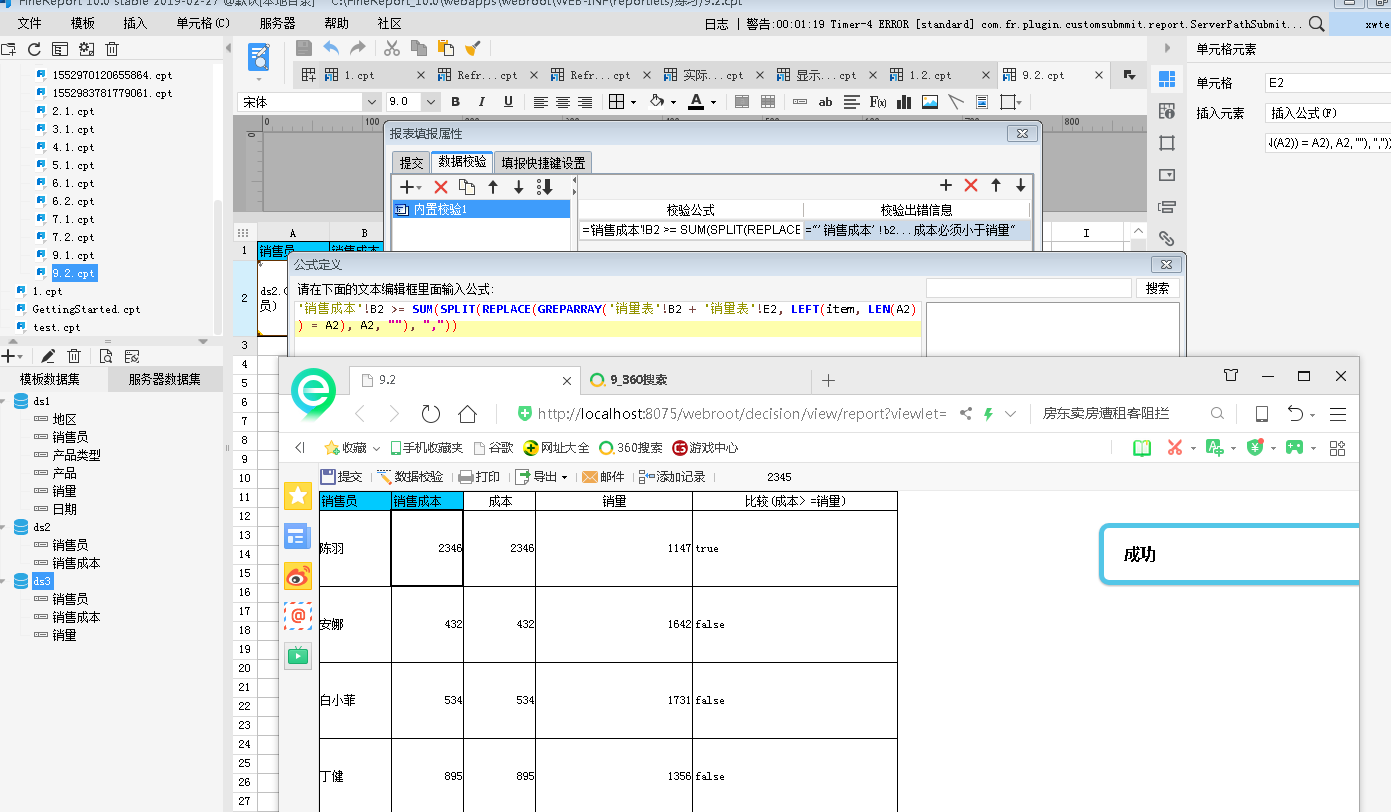Click the browser address bar URL
Viewport: 1391px width, 812px height.
[742, 414]
